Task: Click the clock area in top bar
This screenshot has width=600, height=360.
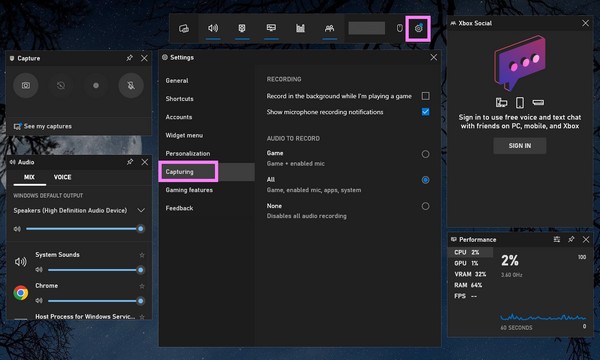Action: pos(367,28)
